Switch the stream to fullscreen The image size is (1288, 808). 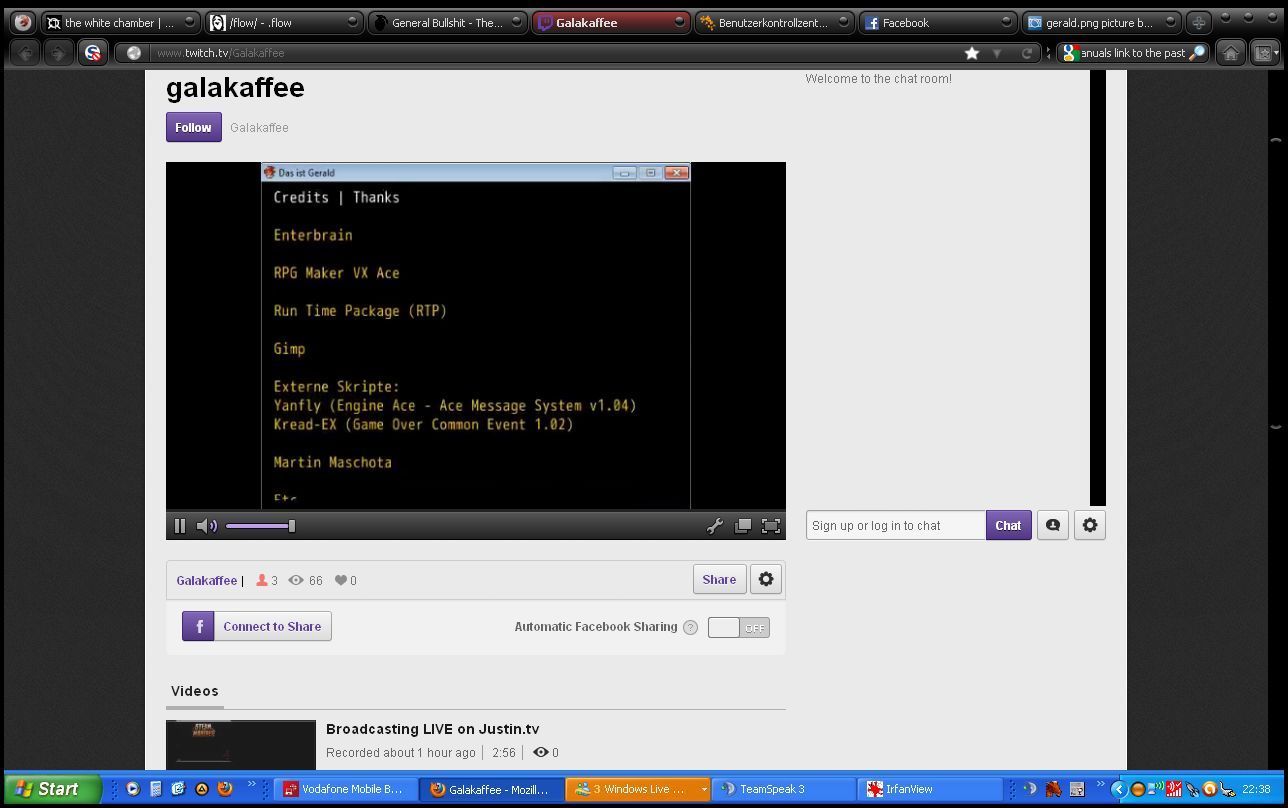point(771,526)
